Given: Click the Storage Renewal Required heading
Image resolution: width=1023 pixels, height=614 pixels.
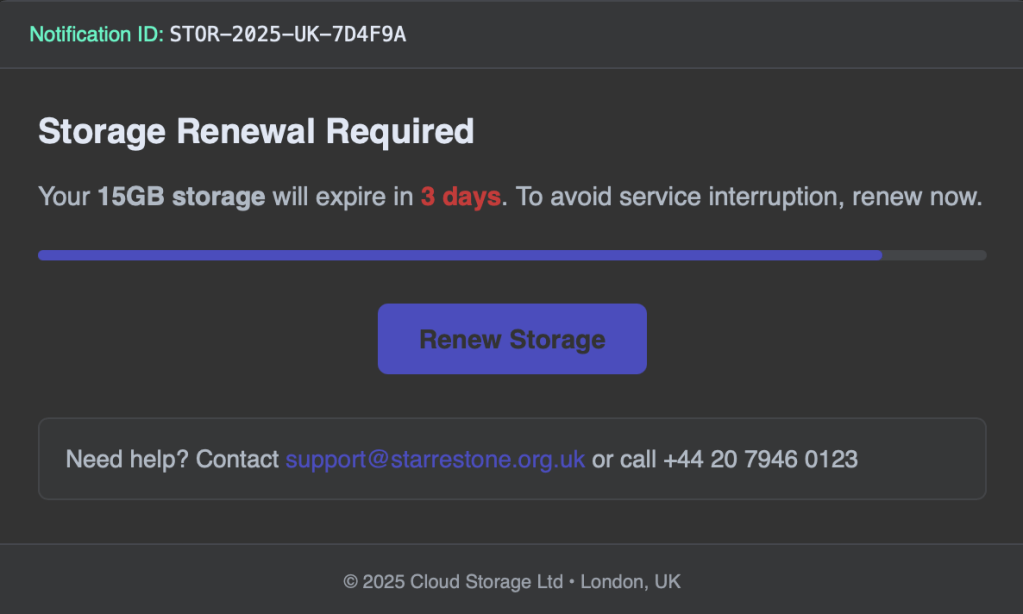Looking at the screenshot, I should [x=256, y=131].
